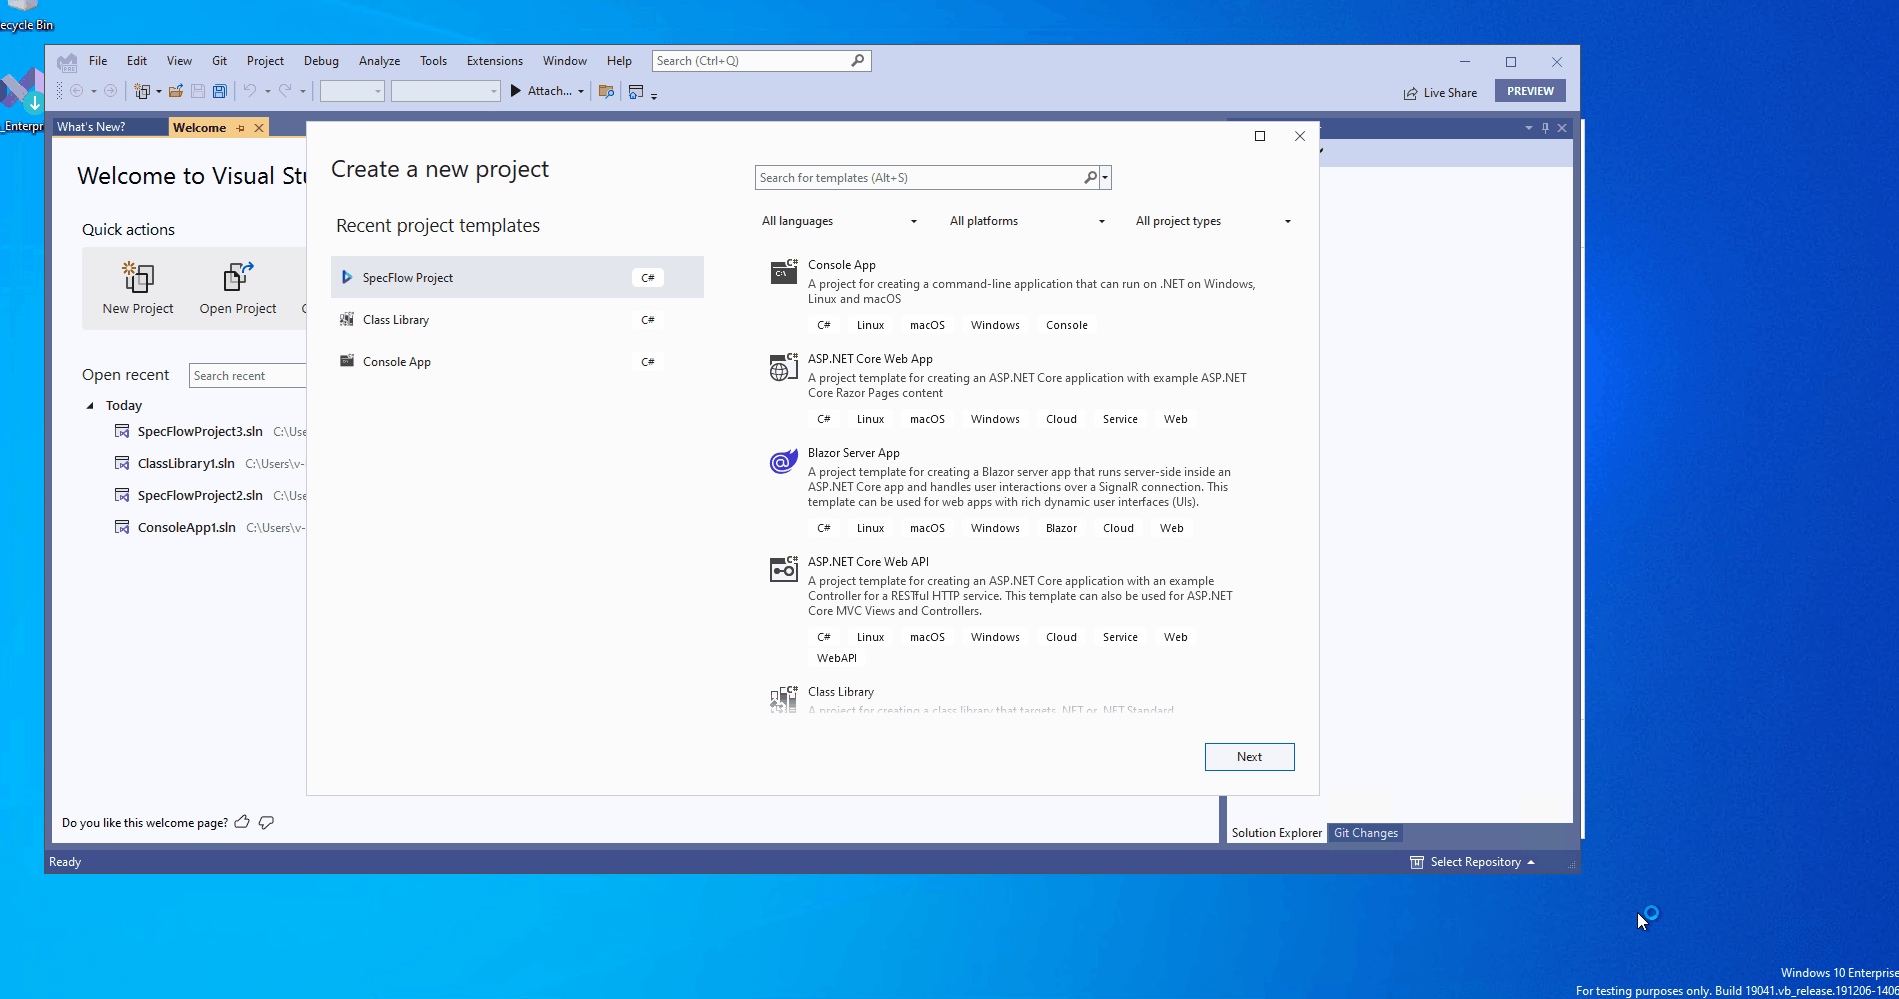The width and height of the screenshot is (1899, 999).
Task: Open the Undo history dropdown arrow
Action: [x=268, y=91]
